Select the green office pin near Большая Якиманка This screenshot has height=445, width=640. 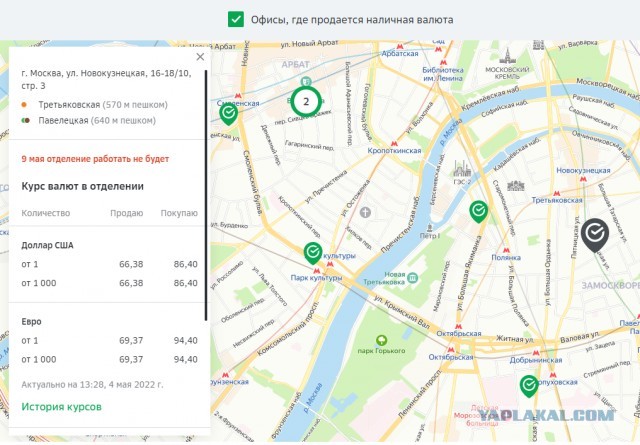coord(478,211)
